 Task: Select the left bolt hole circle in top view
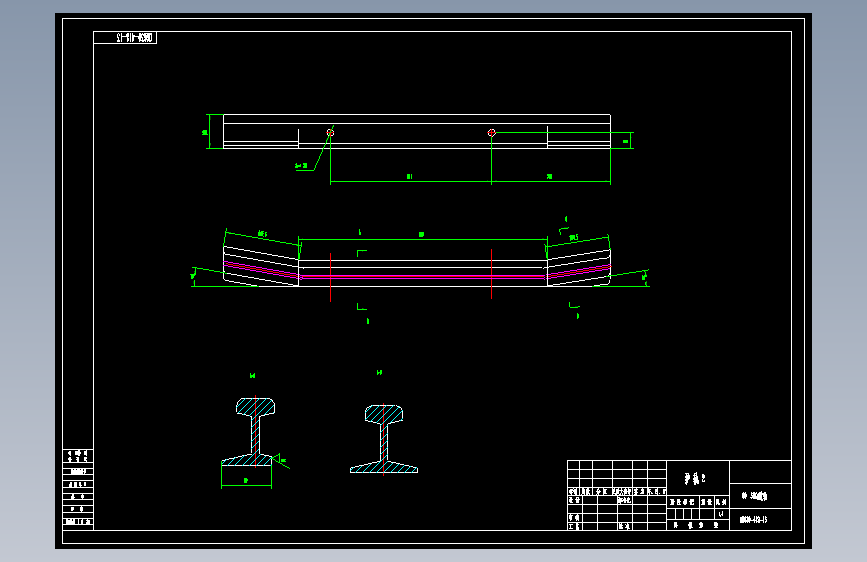coord(330,133)
